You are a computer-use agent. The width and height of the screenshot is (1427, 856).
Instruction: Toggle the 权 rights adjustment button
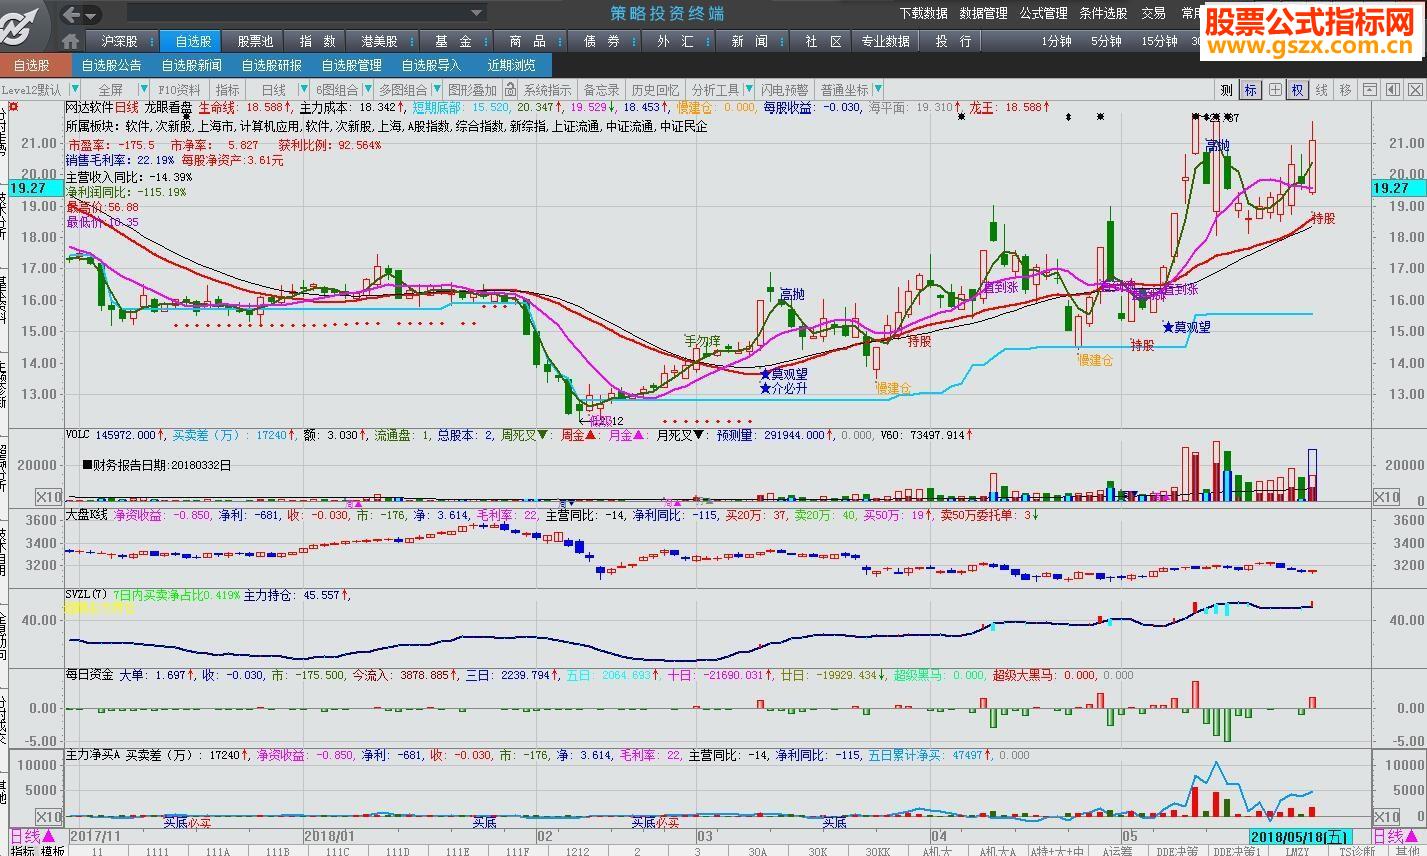(x=1298, y=90)
